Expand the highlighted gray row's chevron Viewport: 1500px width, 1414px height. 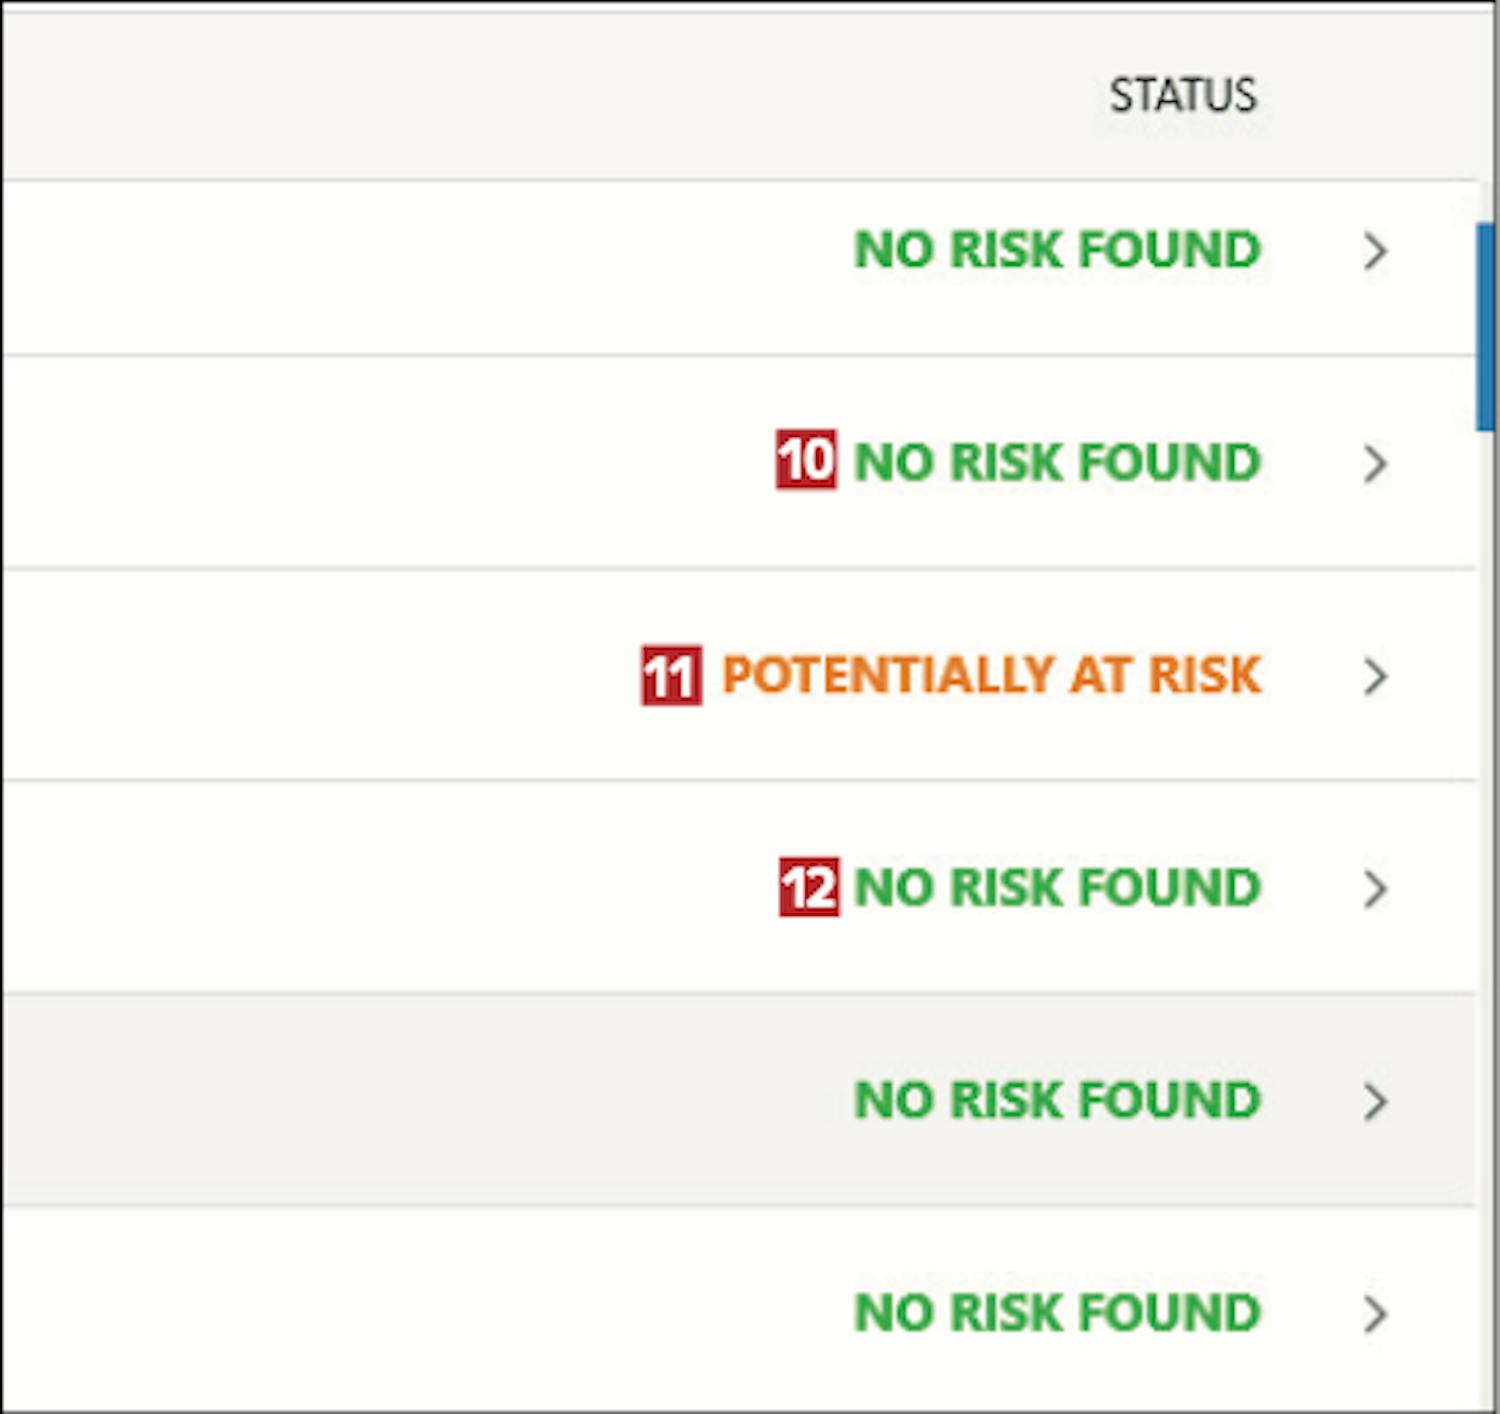click(x=1376, y=1101)
